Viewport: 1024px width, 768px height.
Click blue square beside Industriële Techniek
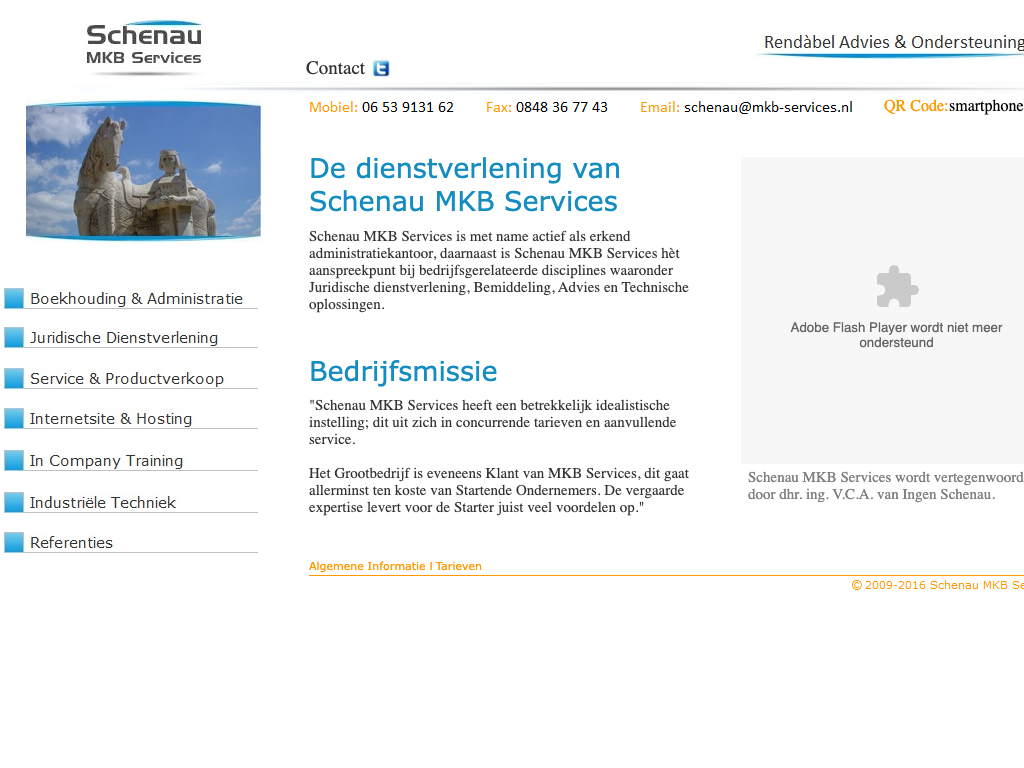[14, 502]
